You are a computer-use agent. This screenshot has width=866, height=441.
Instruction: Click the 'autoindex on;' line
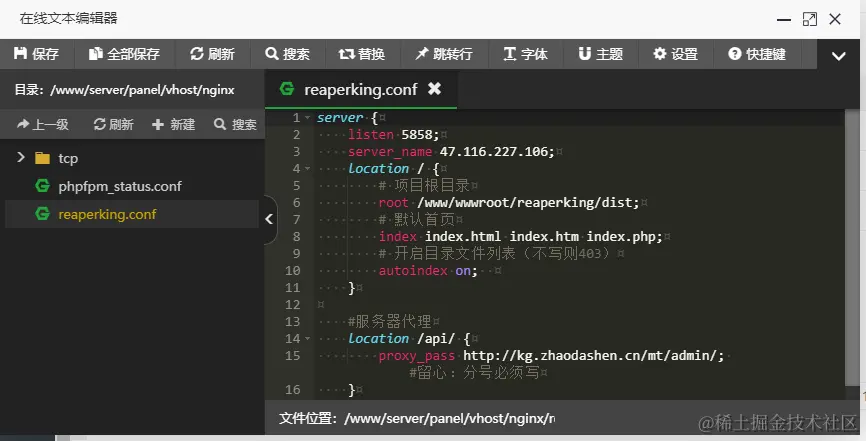click(x=428, y=271)
